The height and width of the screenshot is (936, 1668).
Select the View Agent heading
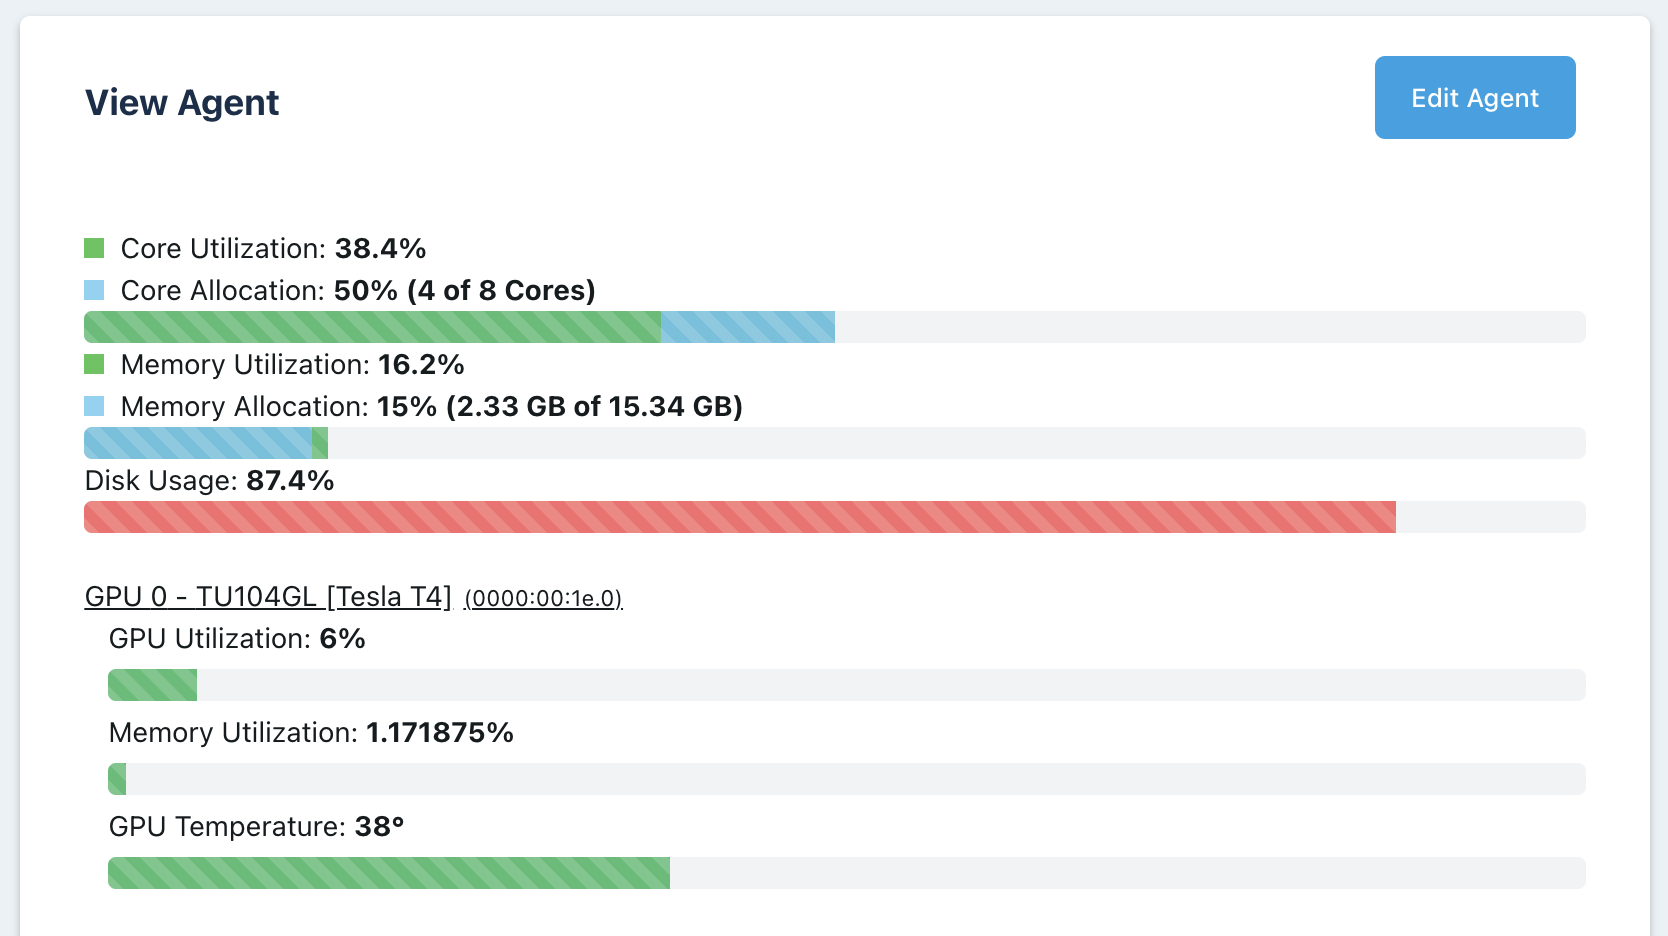click(x=181, y=101)
